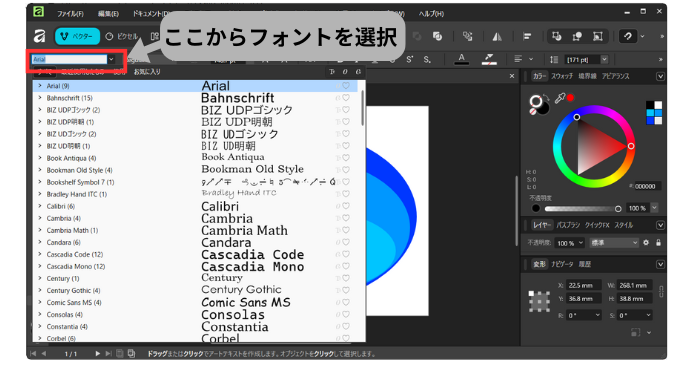Switch to the 境界線 tab
The height and width of the screenshot is (365, 698).
[588, 76]
